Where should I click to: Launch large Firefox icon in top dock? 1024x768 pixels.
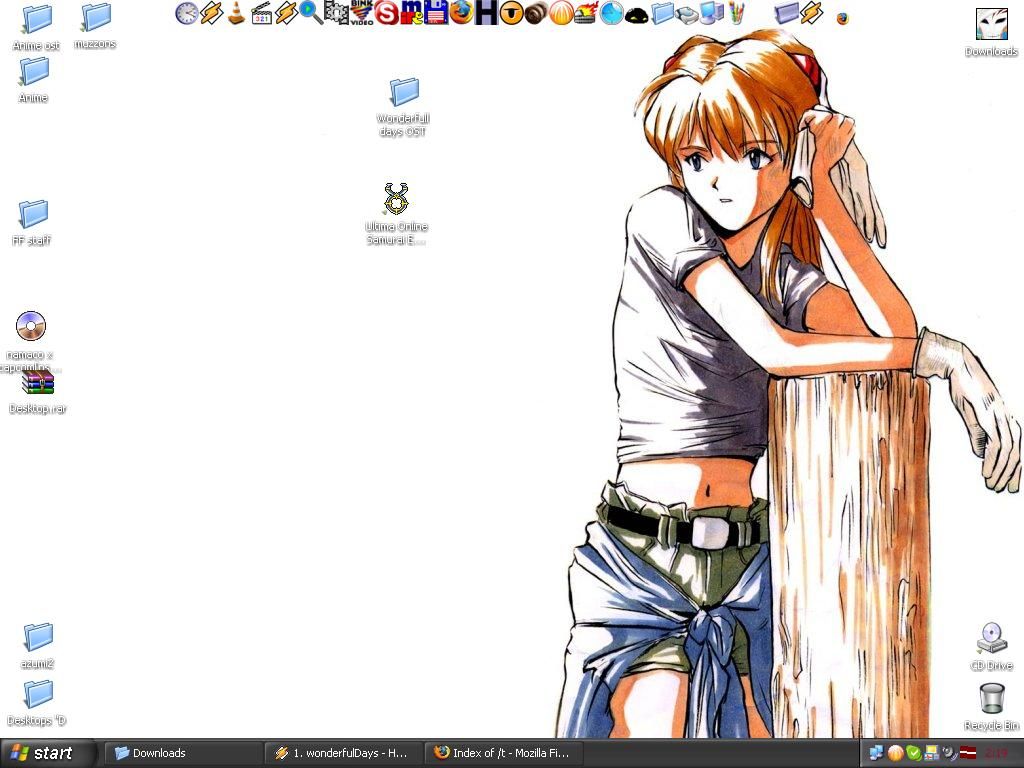click(461, 12)
